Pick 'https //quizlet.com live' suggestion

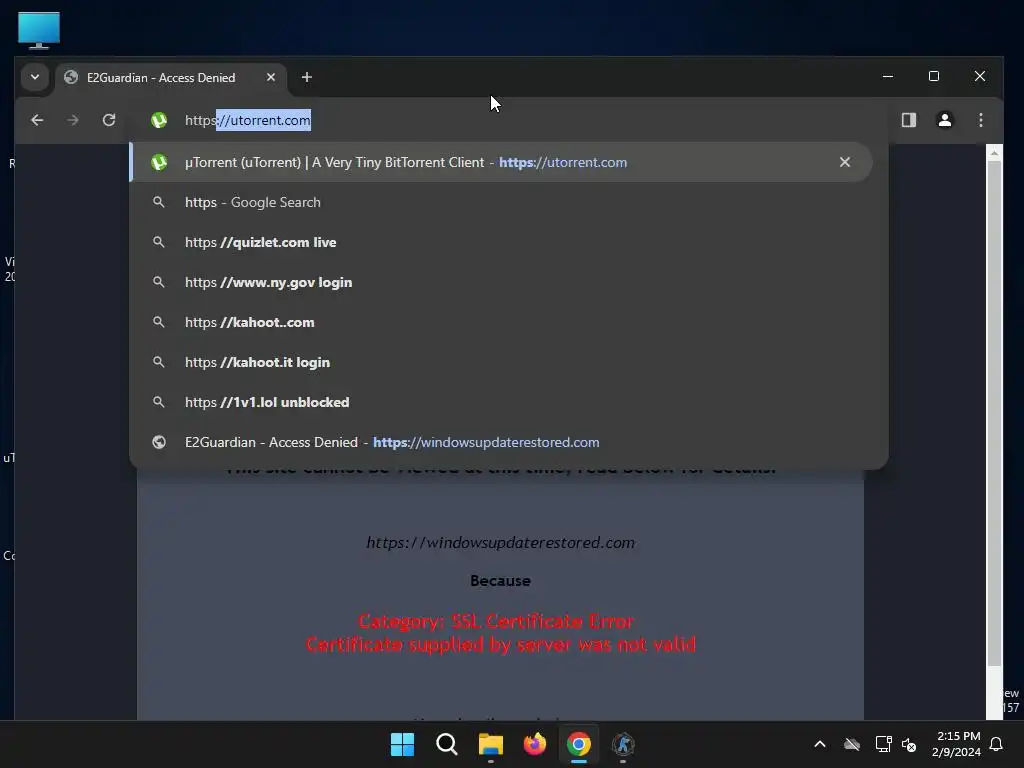(x=501, y=242)
